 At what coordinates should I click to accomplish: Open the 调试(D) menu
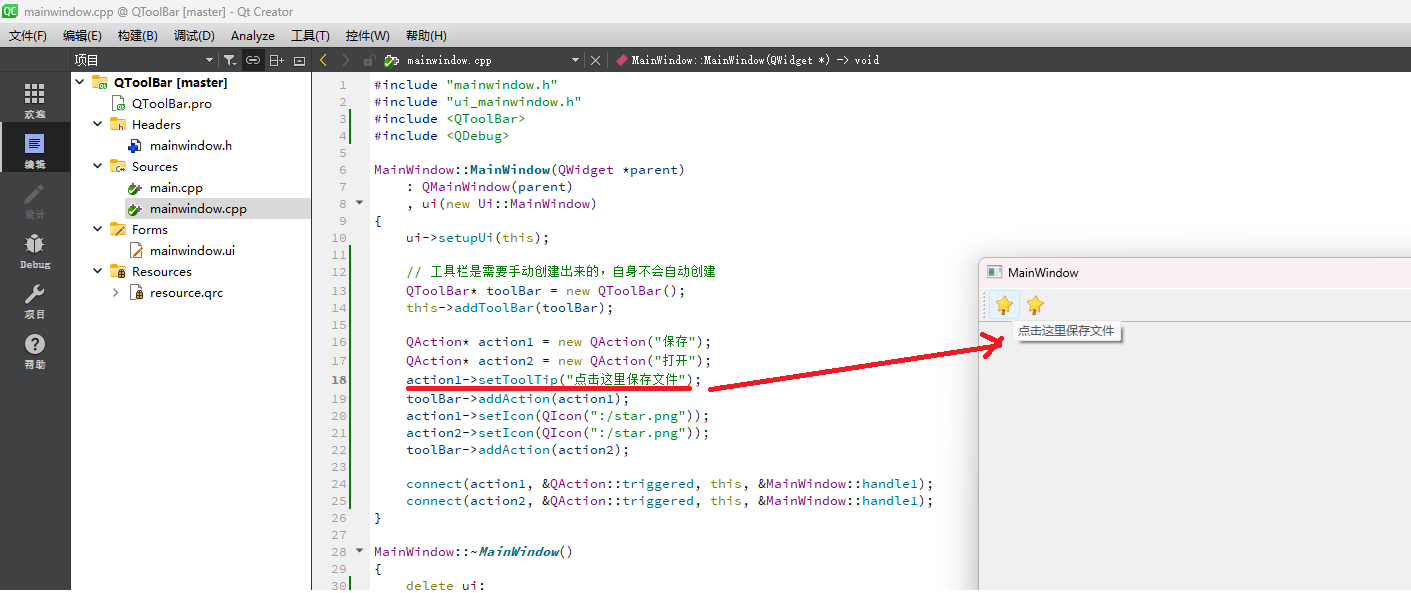(x=194, y=35)
